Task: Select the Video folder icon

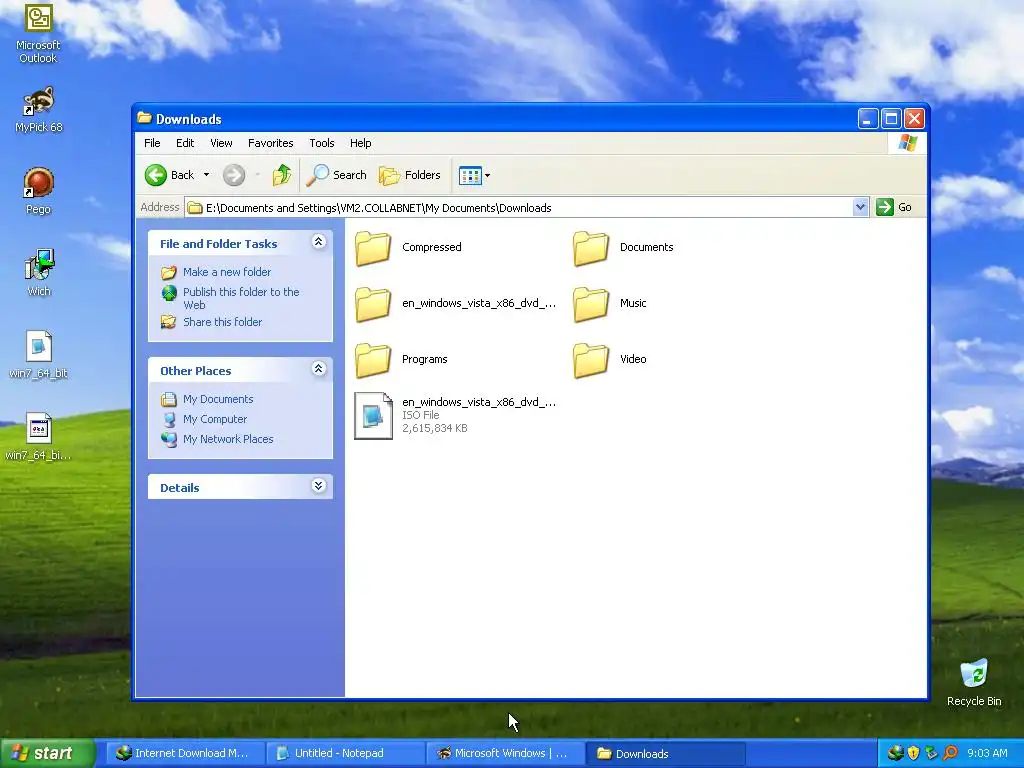Action: click(591, 361)
